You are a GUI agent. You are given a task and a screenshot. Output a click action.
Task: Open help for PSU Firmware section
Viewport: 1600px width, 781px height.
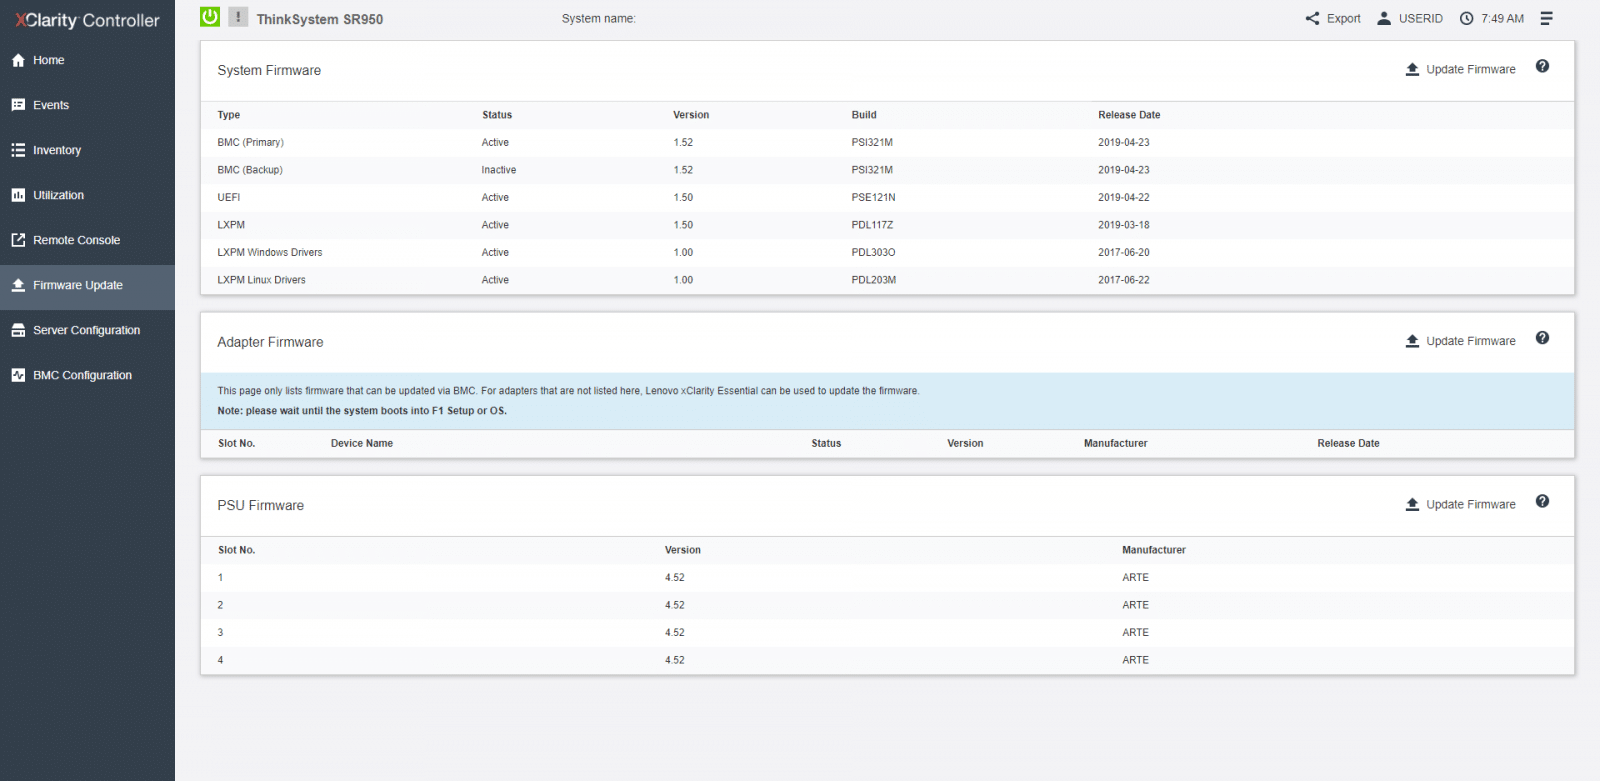coord(1542,501)
